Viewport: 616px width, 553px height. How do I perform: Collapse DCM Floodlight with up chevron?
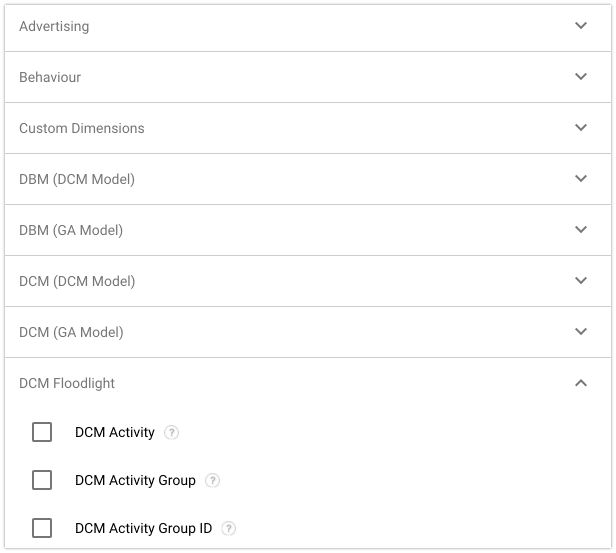(x=581, y=383)
